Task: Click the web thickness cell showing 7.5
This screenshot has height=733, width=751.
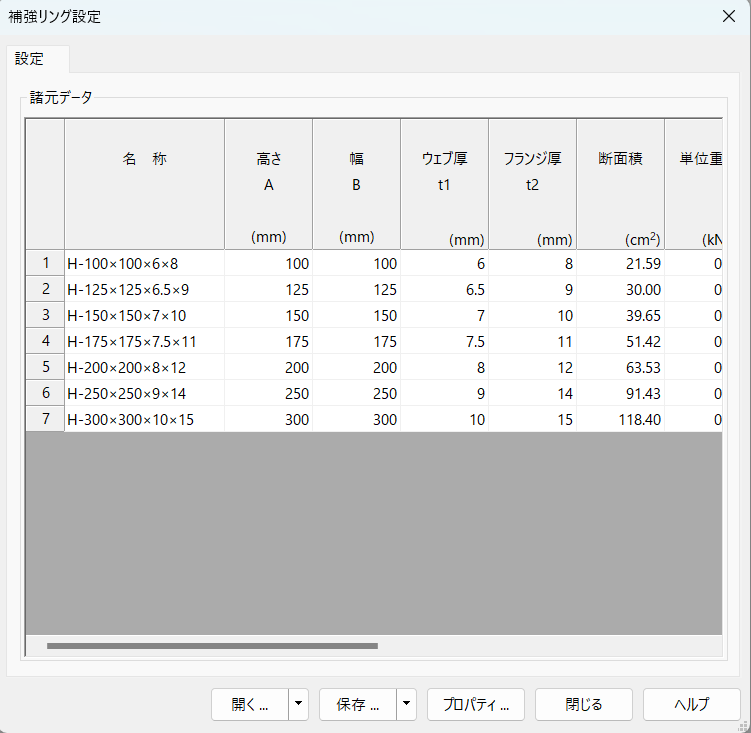Action: [x=444, y=341]
